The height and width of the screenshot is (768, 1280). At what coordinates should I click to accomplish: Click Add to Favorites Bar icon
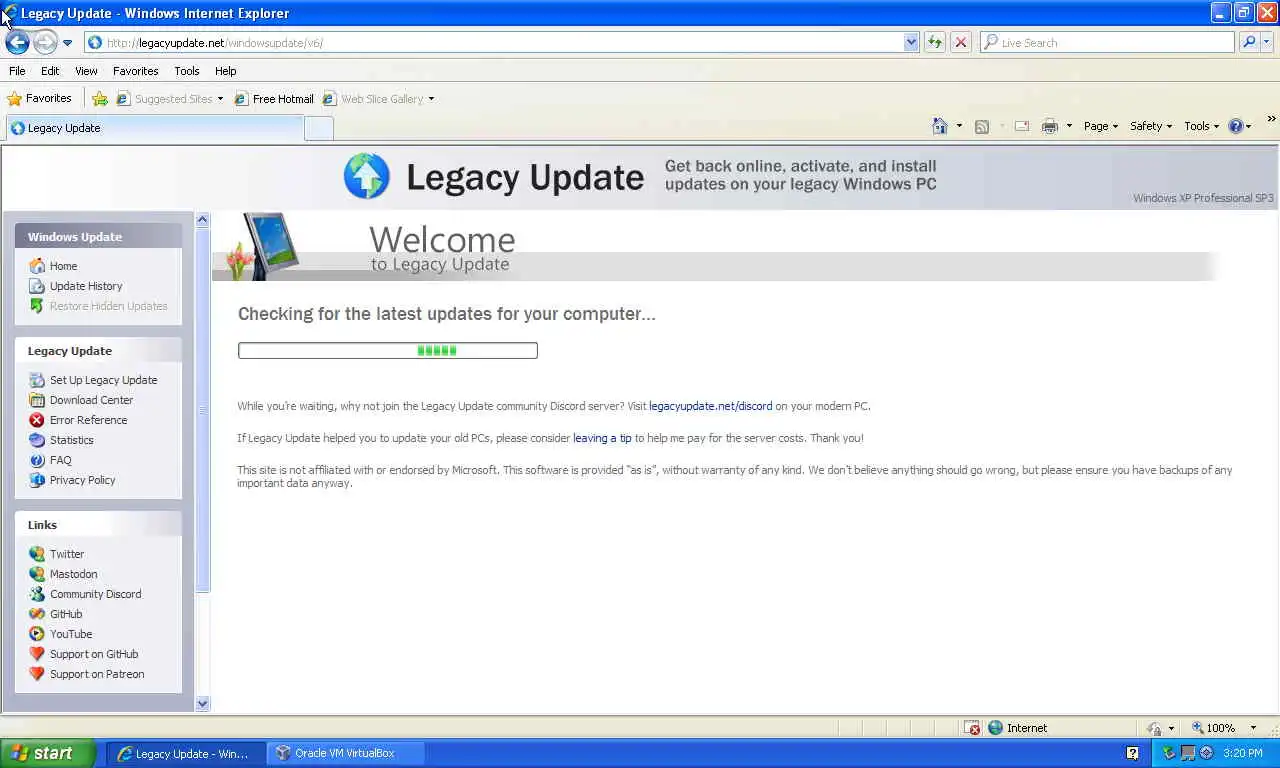click(100, 98)
